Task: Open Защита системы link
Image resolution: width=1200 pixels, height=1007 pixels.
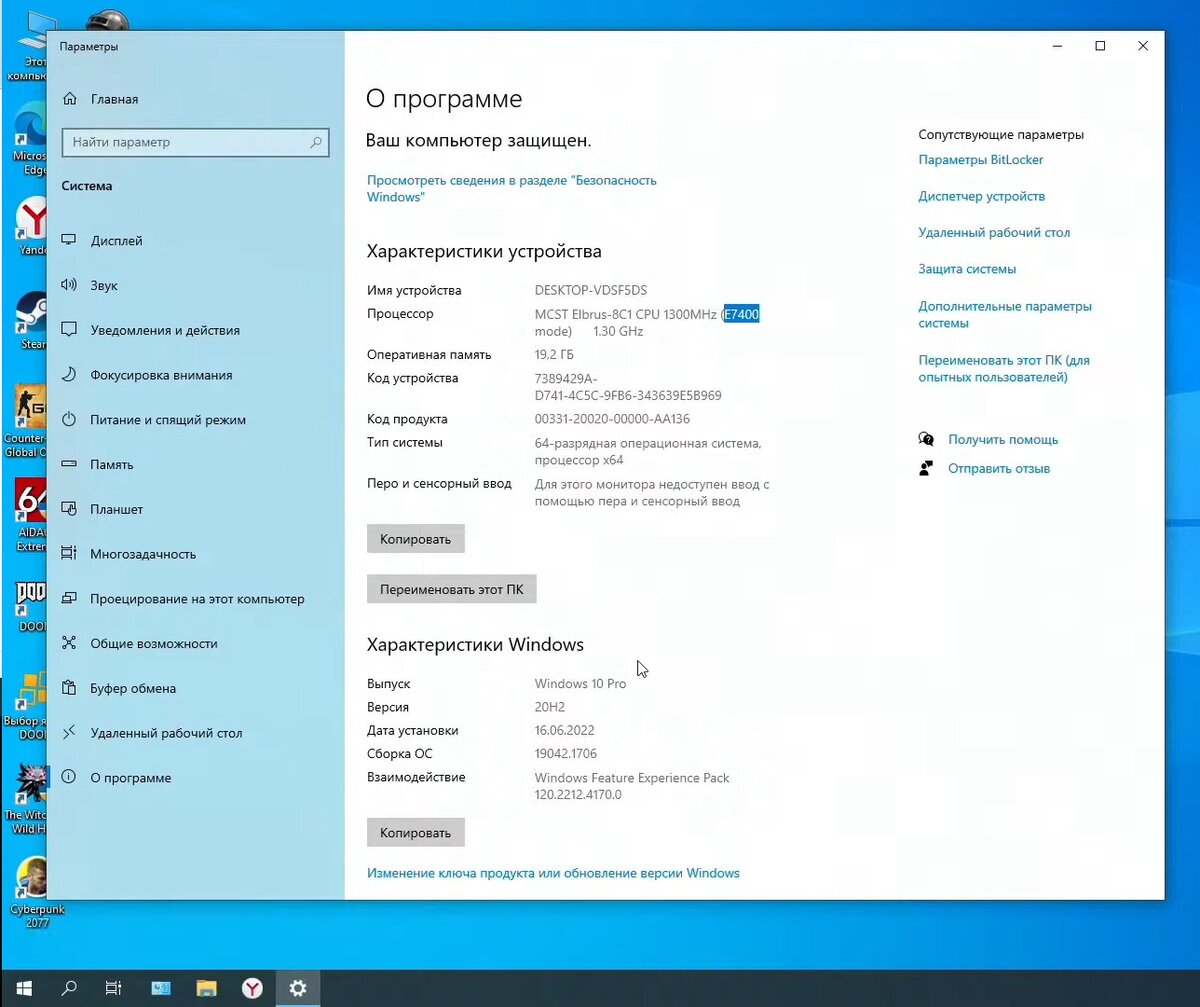Action: tap(967, 269)
